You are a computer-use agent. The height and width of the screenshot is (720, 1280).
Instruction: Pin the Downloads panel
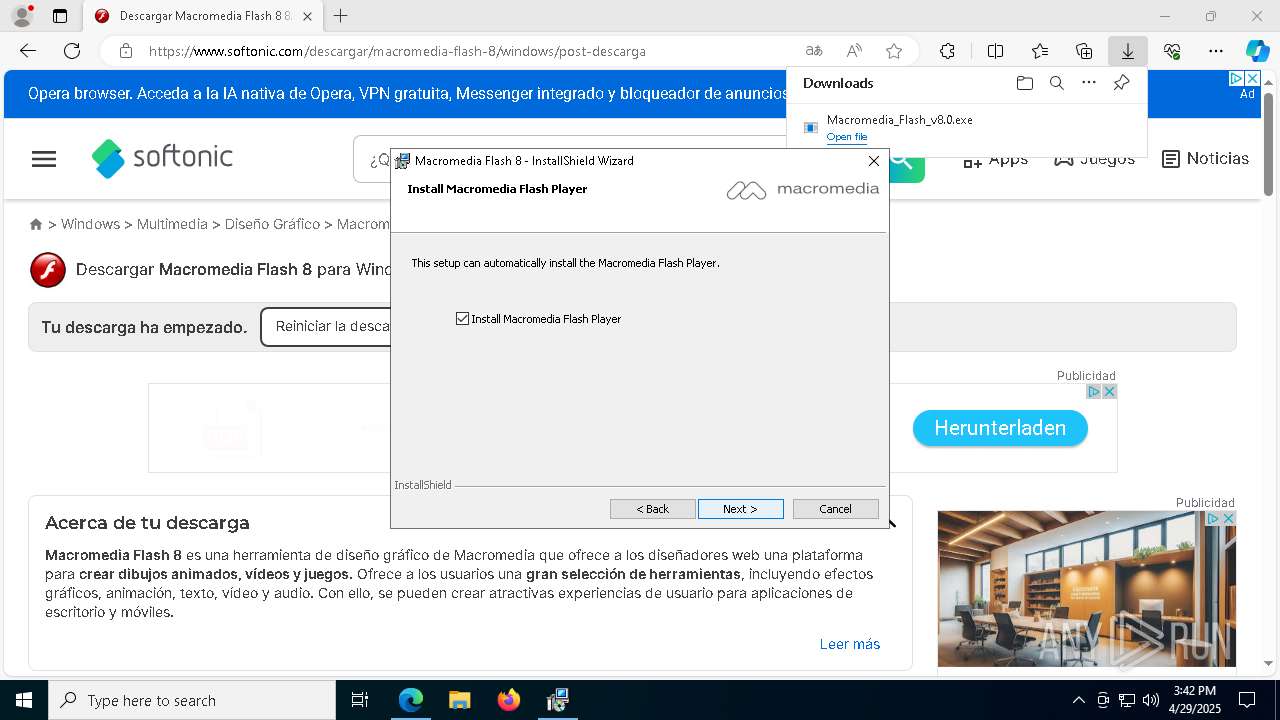[1121, 83]
